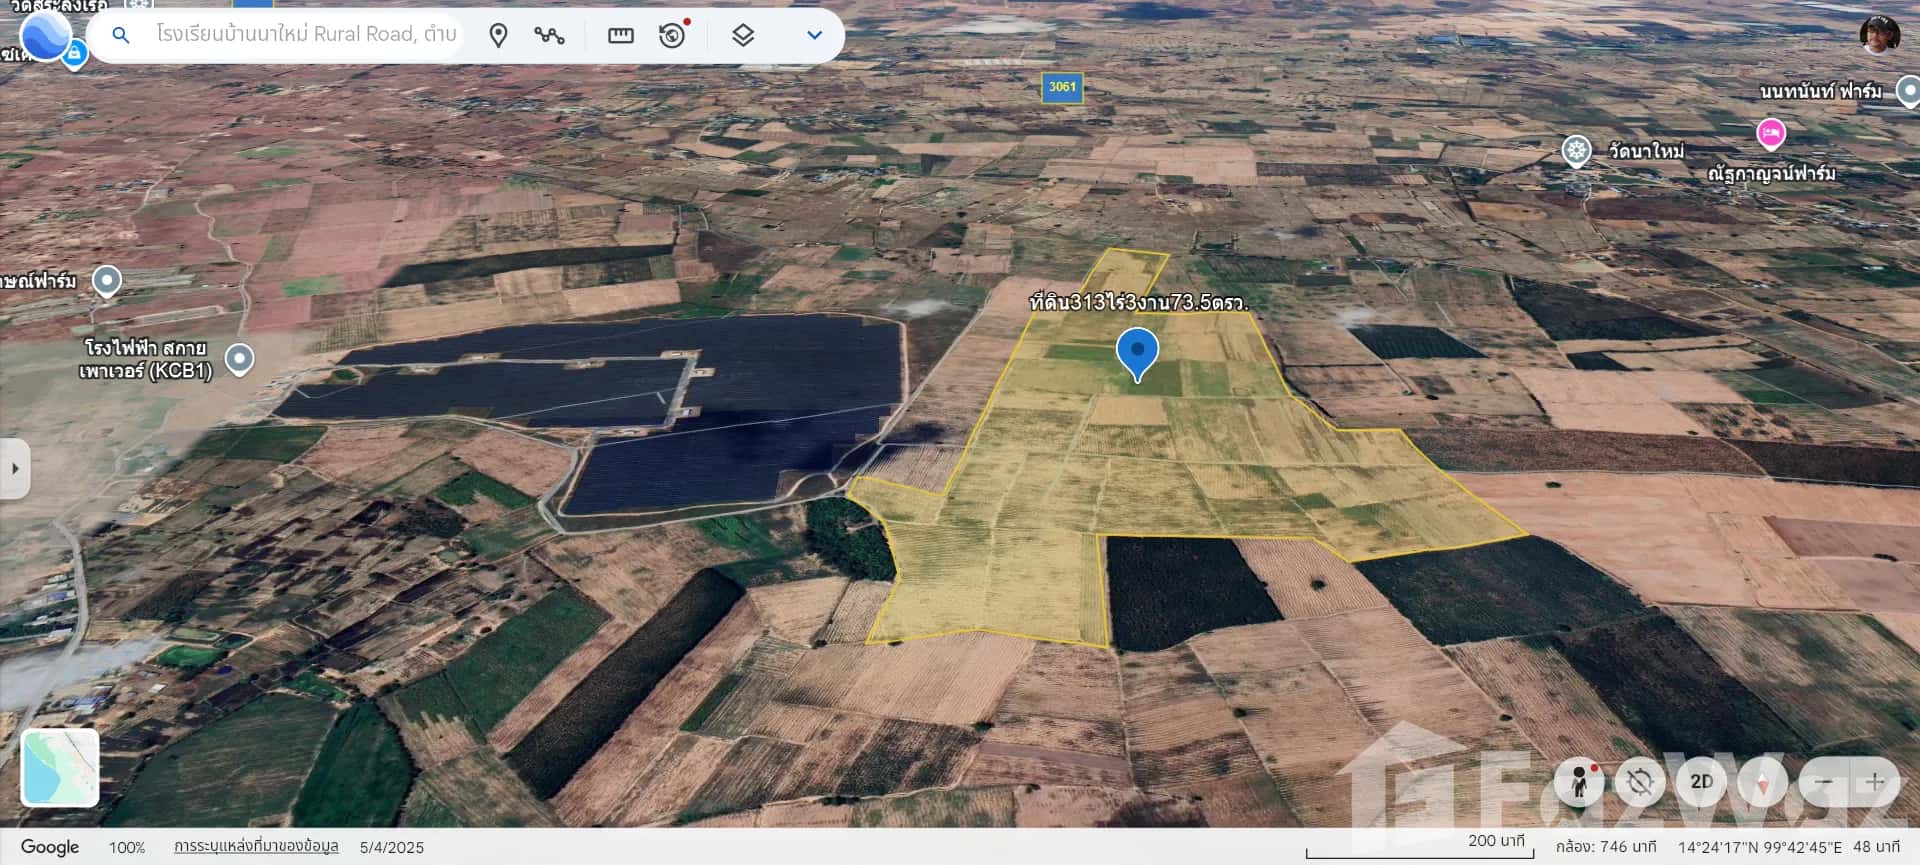1920x865 pixels.
Task: Select the Add placemark tool
Action: [498, 36]
